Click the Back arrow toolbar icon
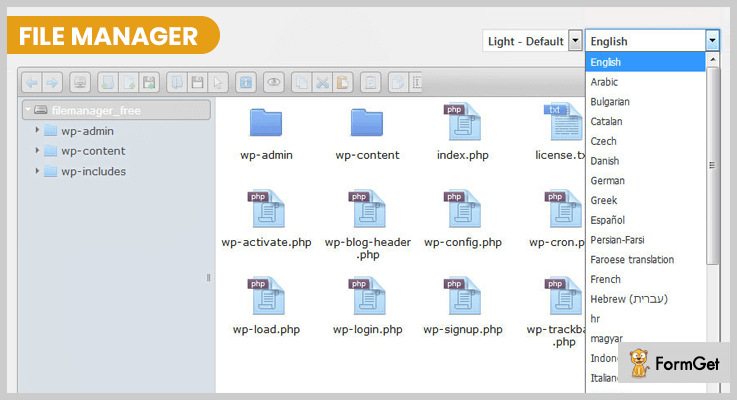 tap(32, 83)
